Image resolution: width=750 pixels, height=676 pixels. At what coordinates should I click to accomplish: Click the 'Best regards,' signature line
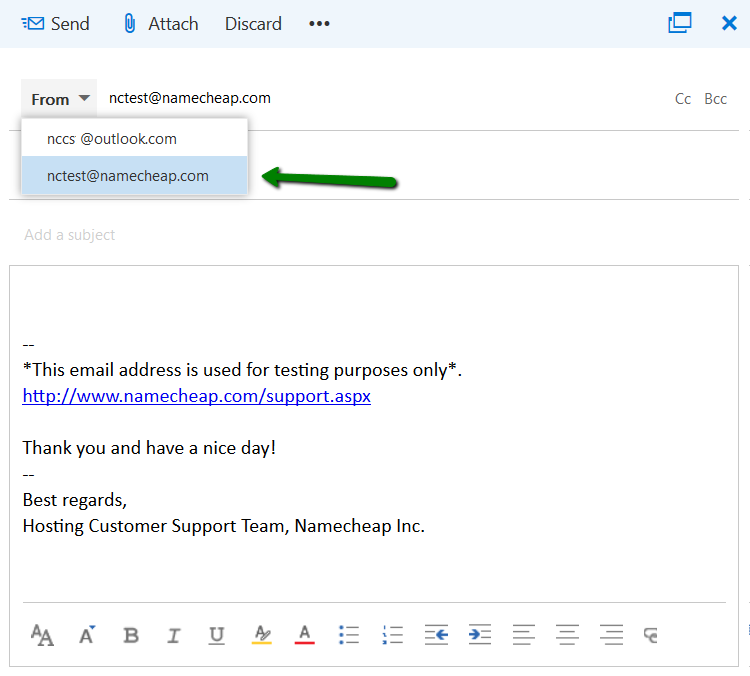pyautogui.click(x=75, y=500)
